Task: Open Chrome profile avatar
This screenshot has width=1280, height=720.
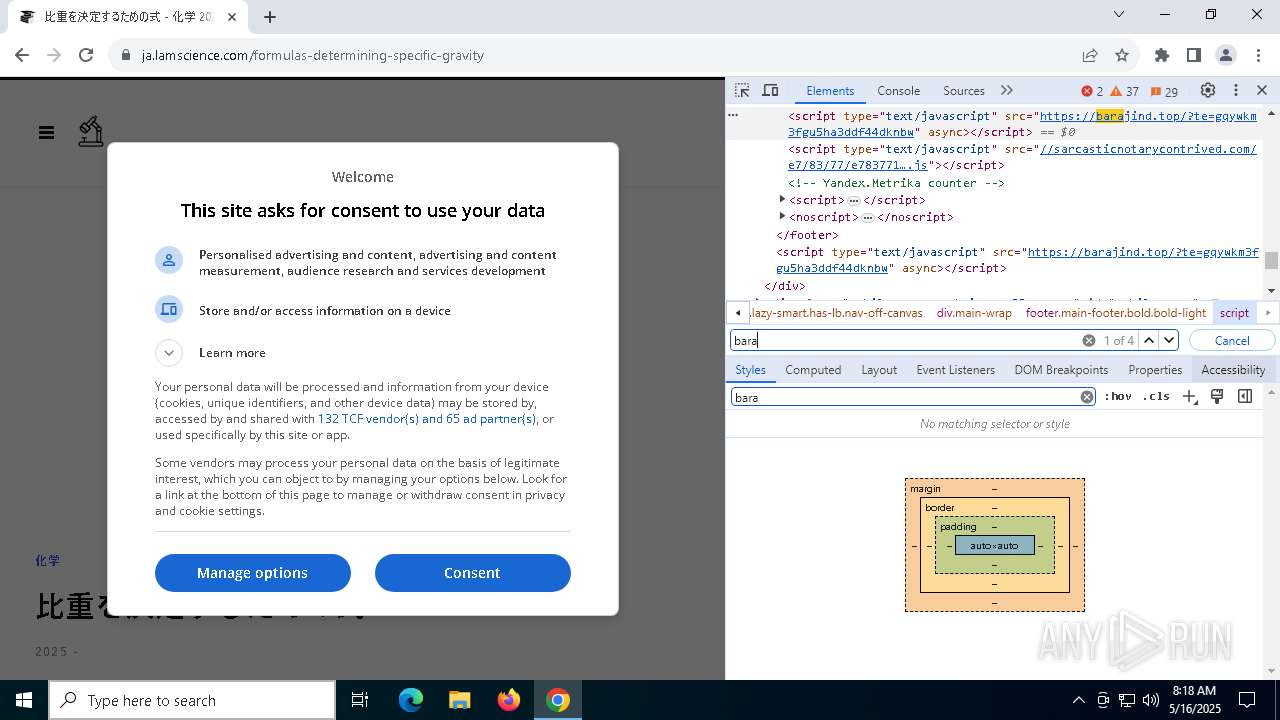Action: 1226,55
